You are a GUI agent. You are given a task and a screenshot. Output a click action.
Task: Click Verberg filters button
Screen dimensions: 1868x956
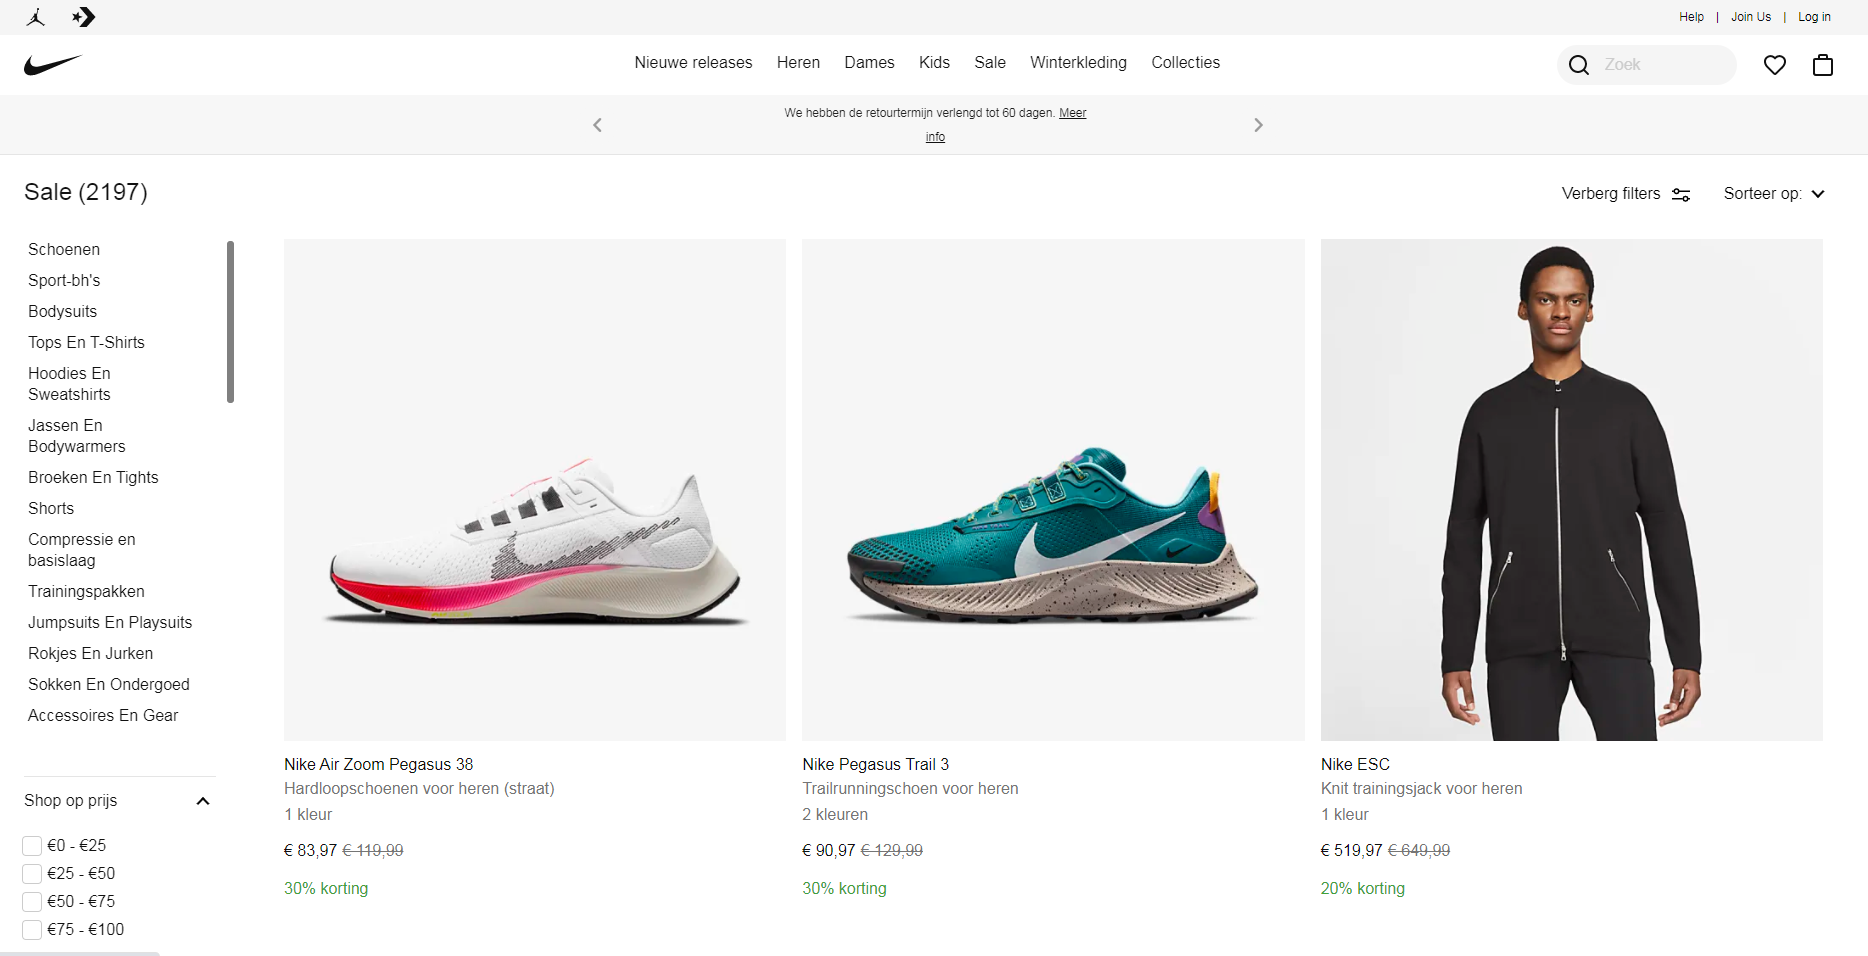(x=1626, y=194)
